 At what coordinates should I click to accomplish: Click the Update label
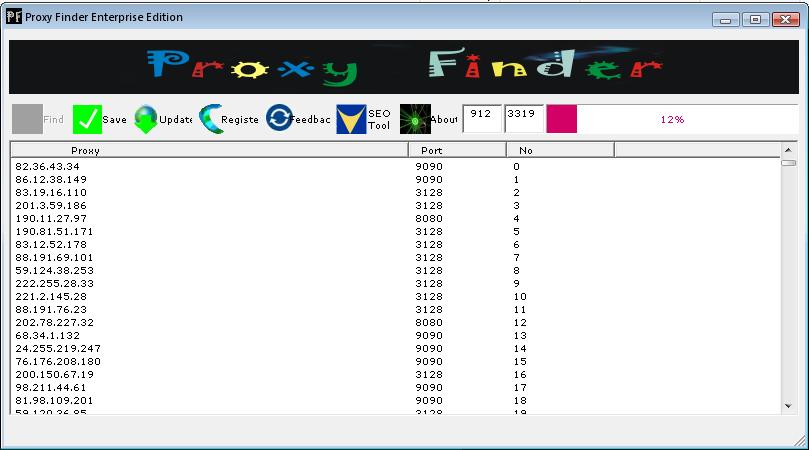point(175,120)
